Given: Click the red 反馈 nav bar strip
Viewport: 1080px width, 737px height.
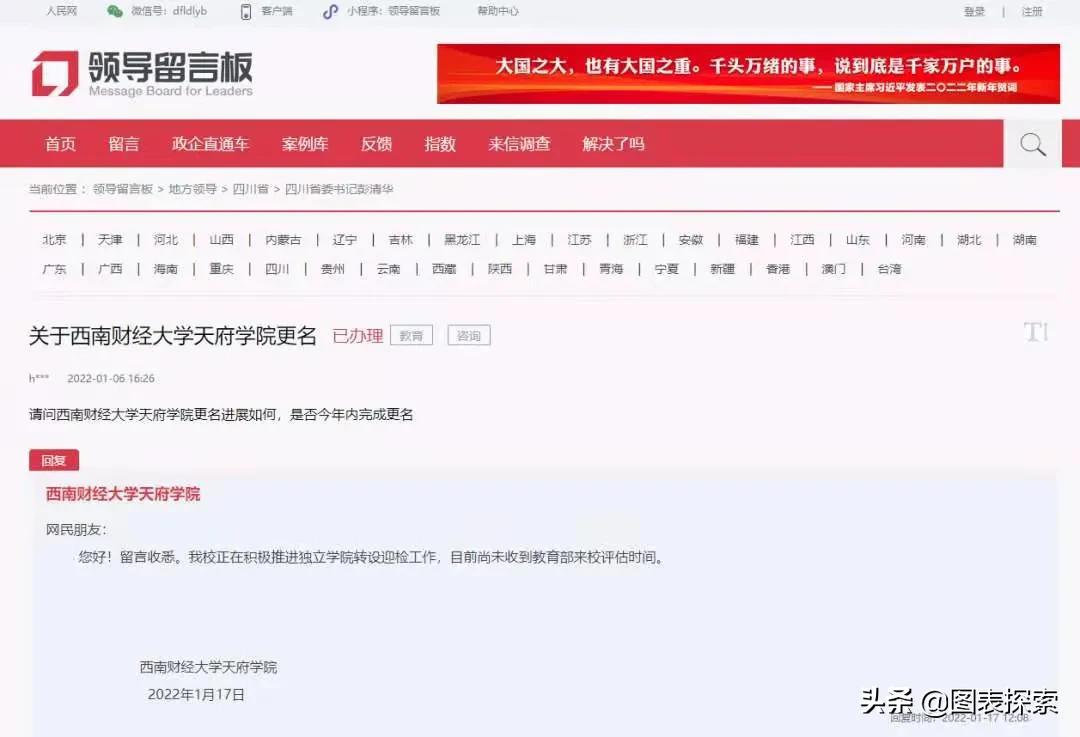Looking at the screenshot, I should 375,143.
